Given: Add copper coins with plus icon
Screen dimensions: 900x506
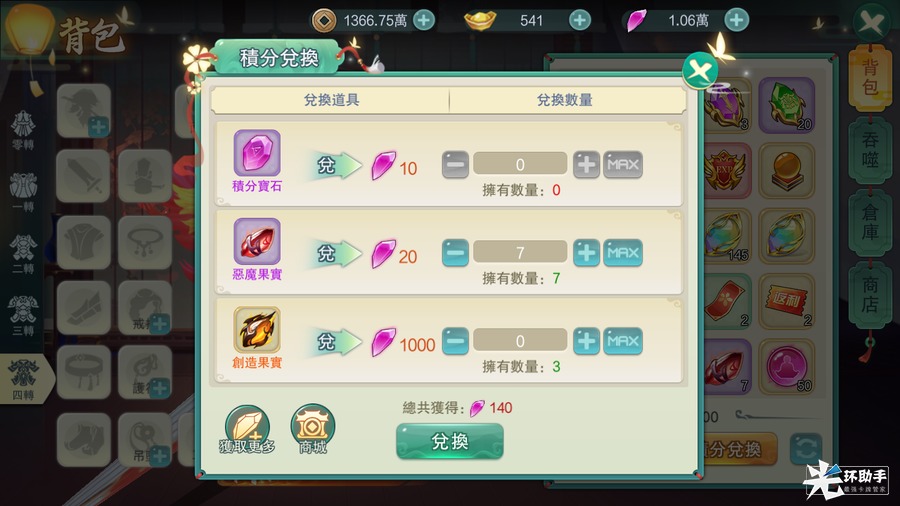Looking at the screenshot, I should (x=424, y=21).
